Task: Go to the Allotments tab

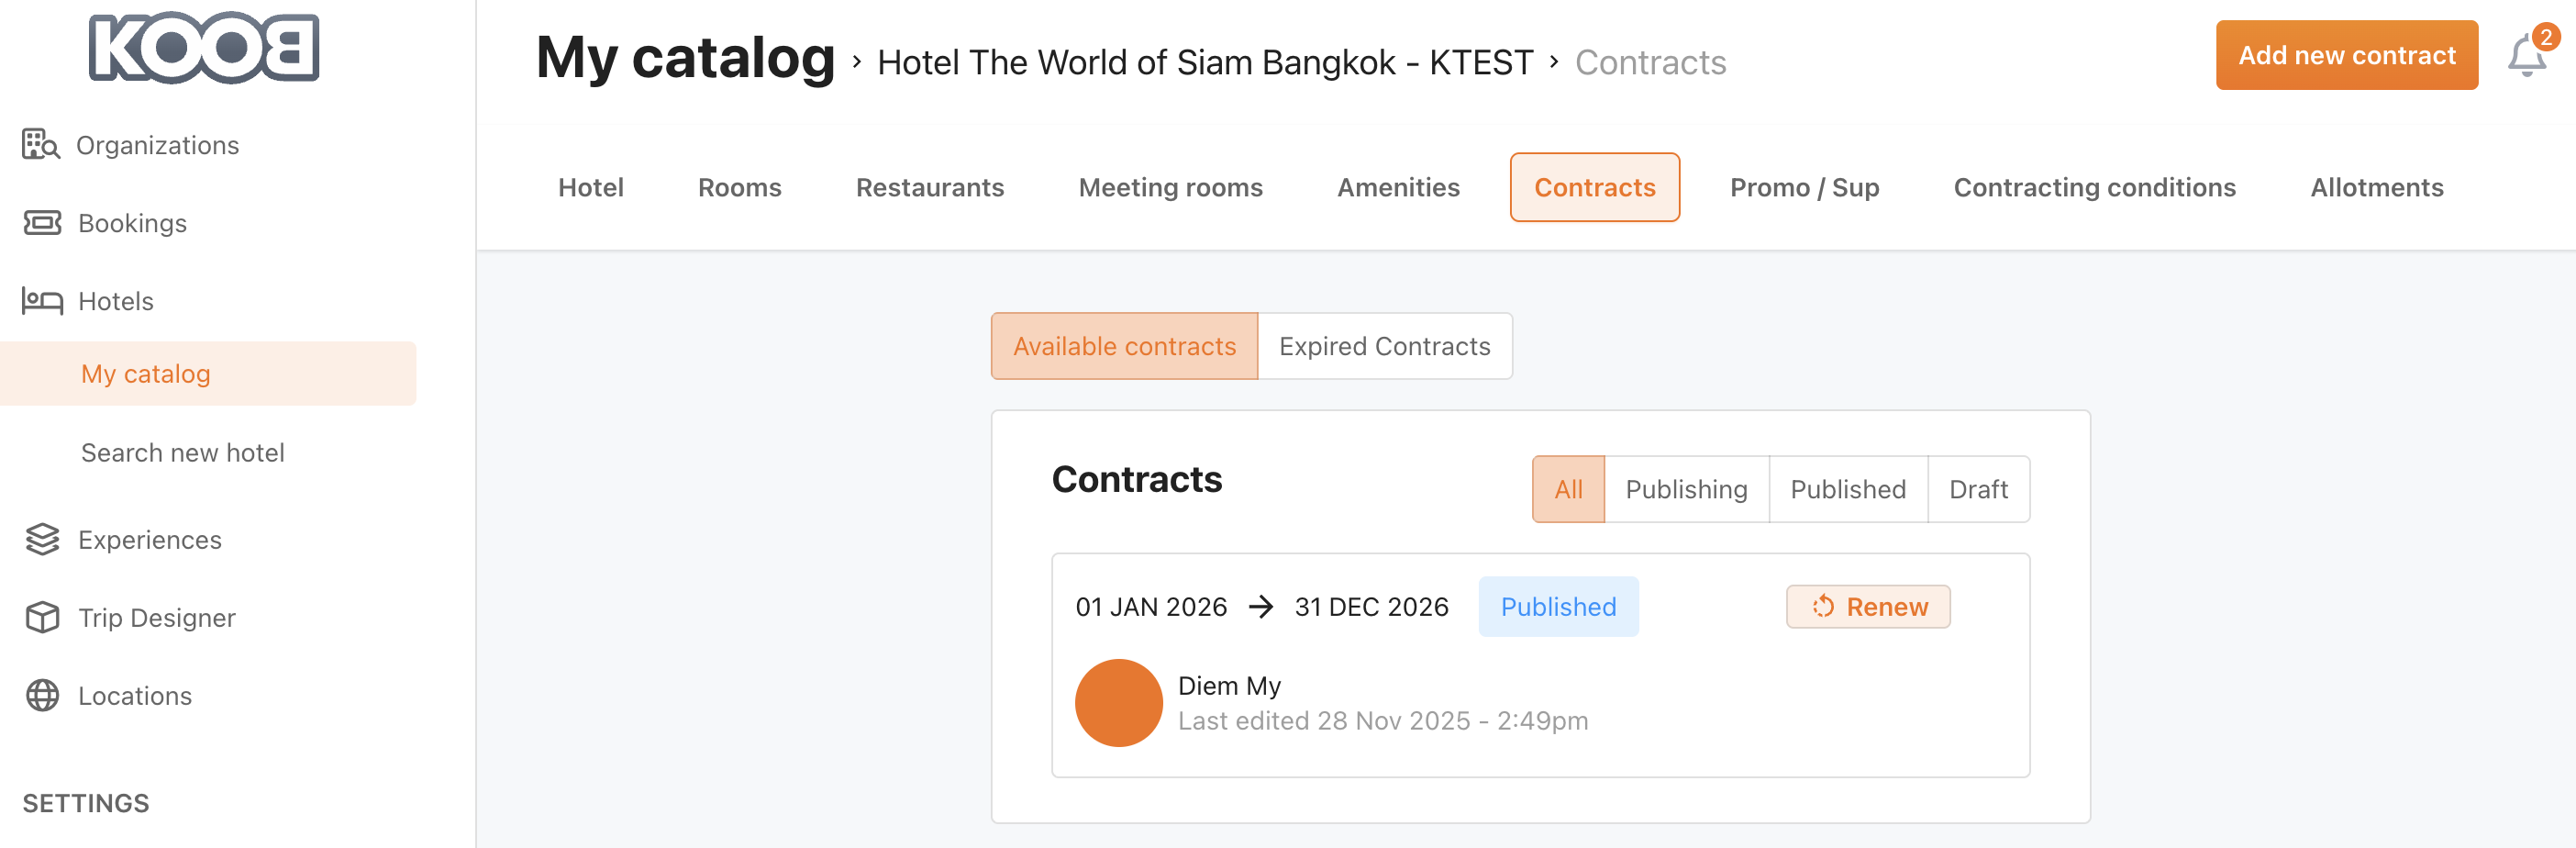Action: coord(2376,187)
